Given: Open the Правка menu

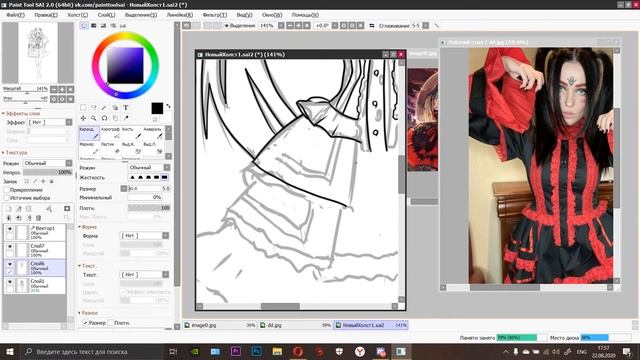Looking at the screenshot, I should click(46, 15).
